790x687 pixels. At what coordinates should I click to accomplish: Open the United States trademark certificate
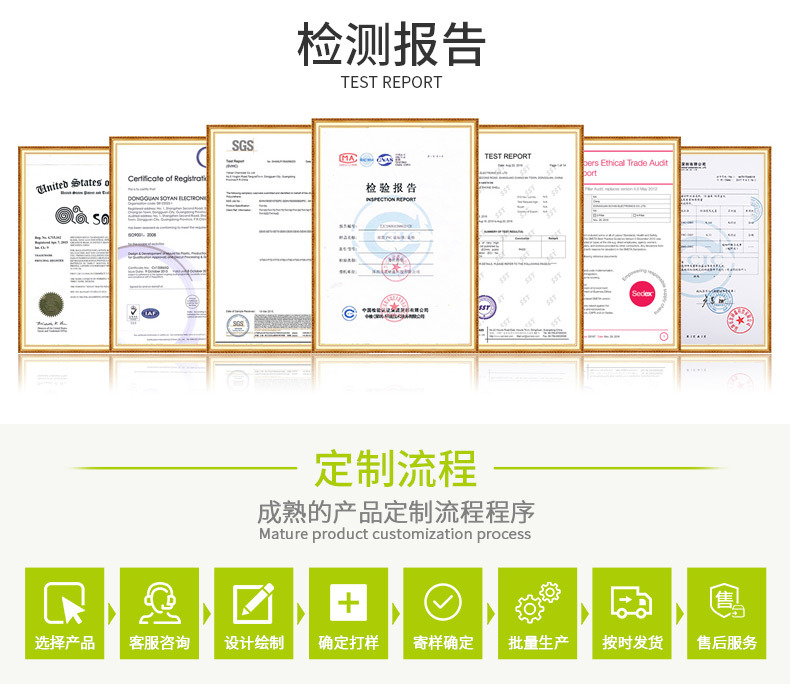pyautogui.click(x=64, y=249)
